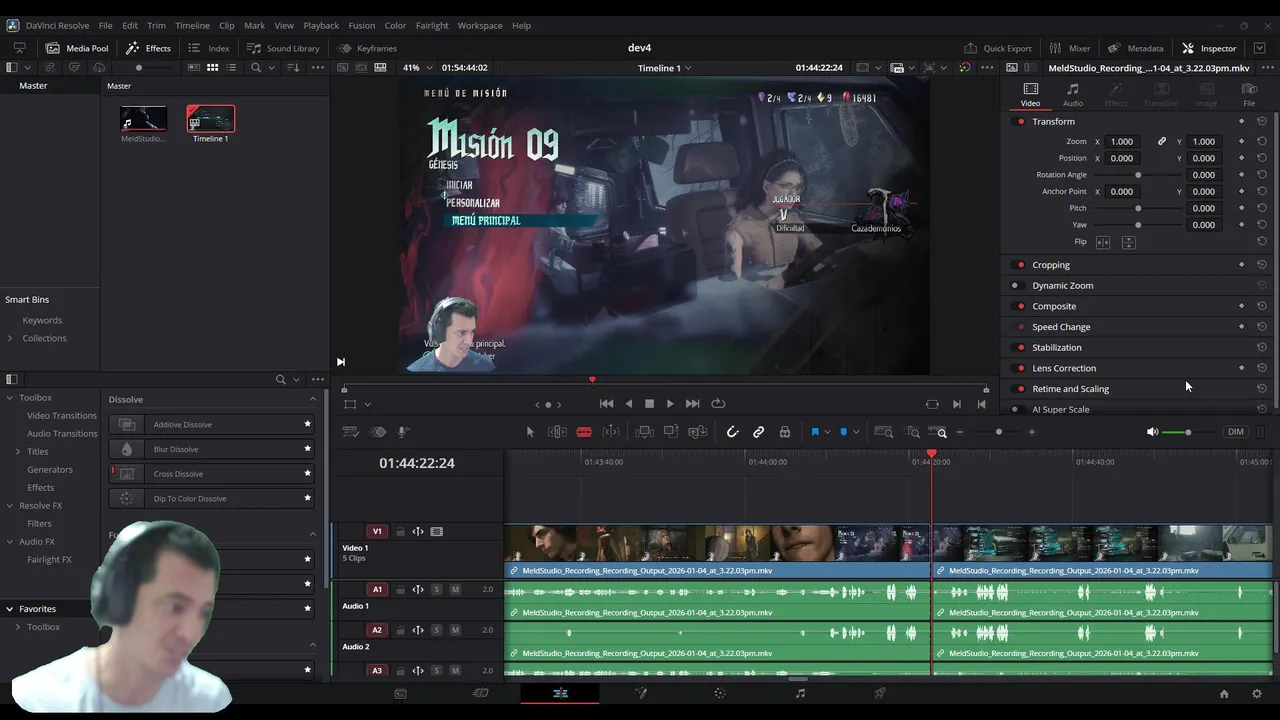Toggle the Position Lock icon
This screenshot has height=720, width=1280.
pyautogui.click(x=785, y=432)
